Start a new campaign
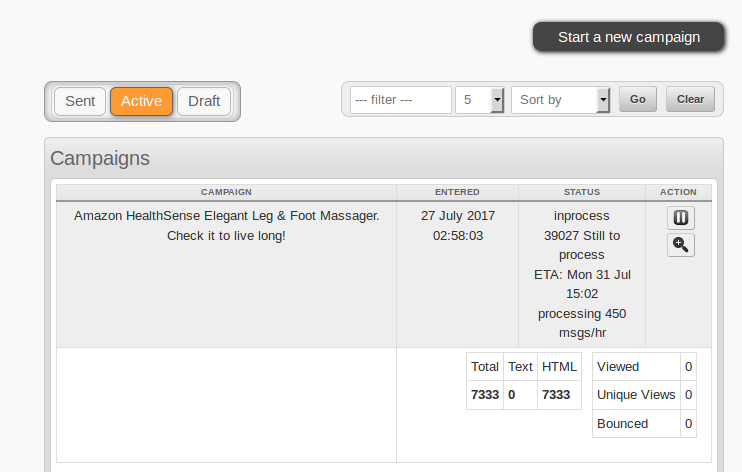The image size is (742, 472). pos(628,37)
